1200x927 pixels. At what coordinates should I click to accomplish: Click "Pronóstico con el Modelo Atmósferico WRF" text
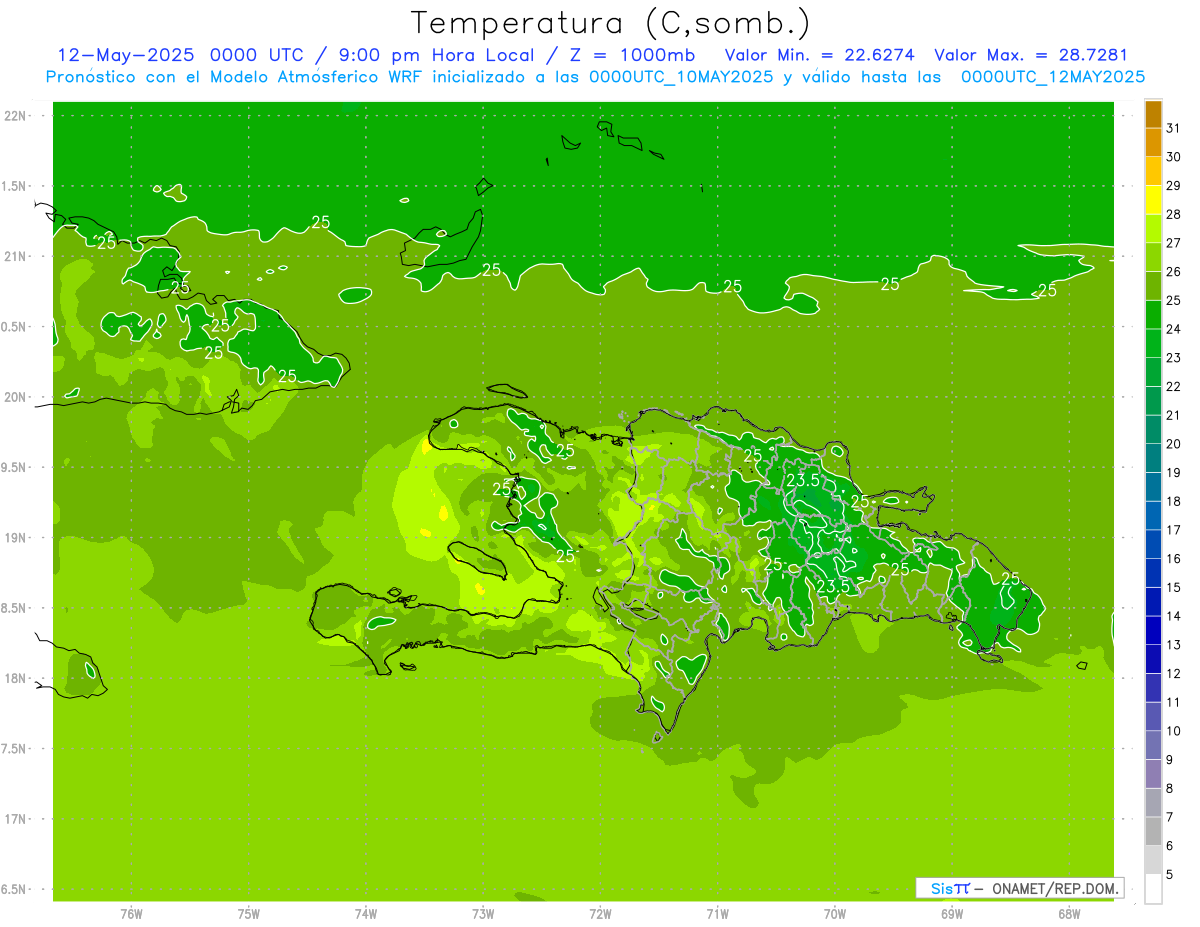click(235, 77)
